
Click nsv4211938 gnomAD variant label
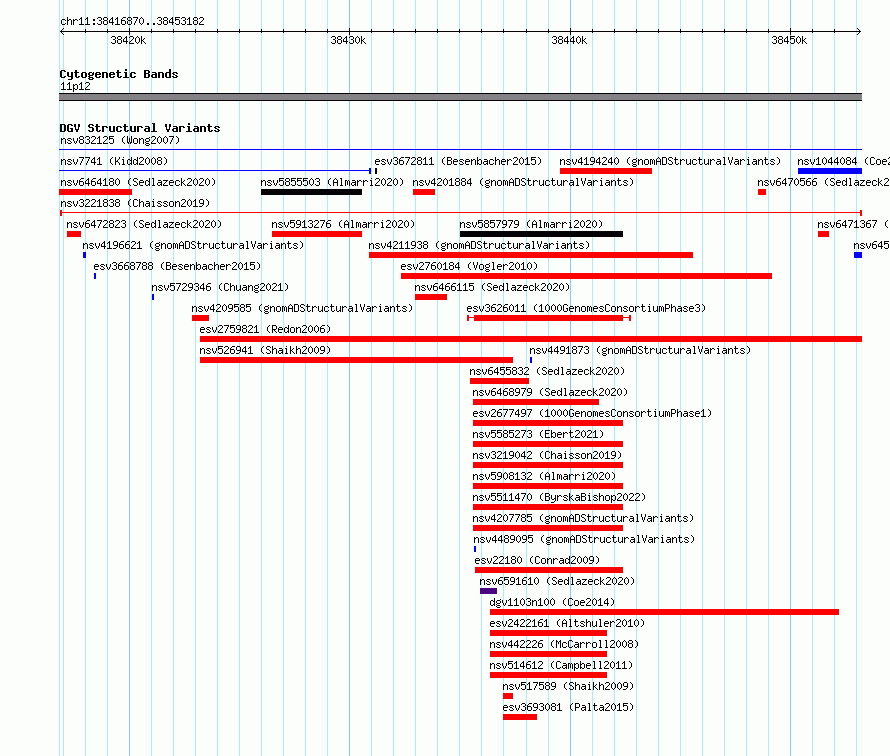479,245
